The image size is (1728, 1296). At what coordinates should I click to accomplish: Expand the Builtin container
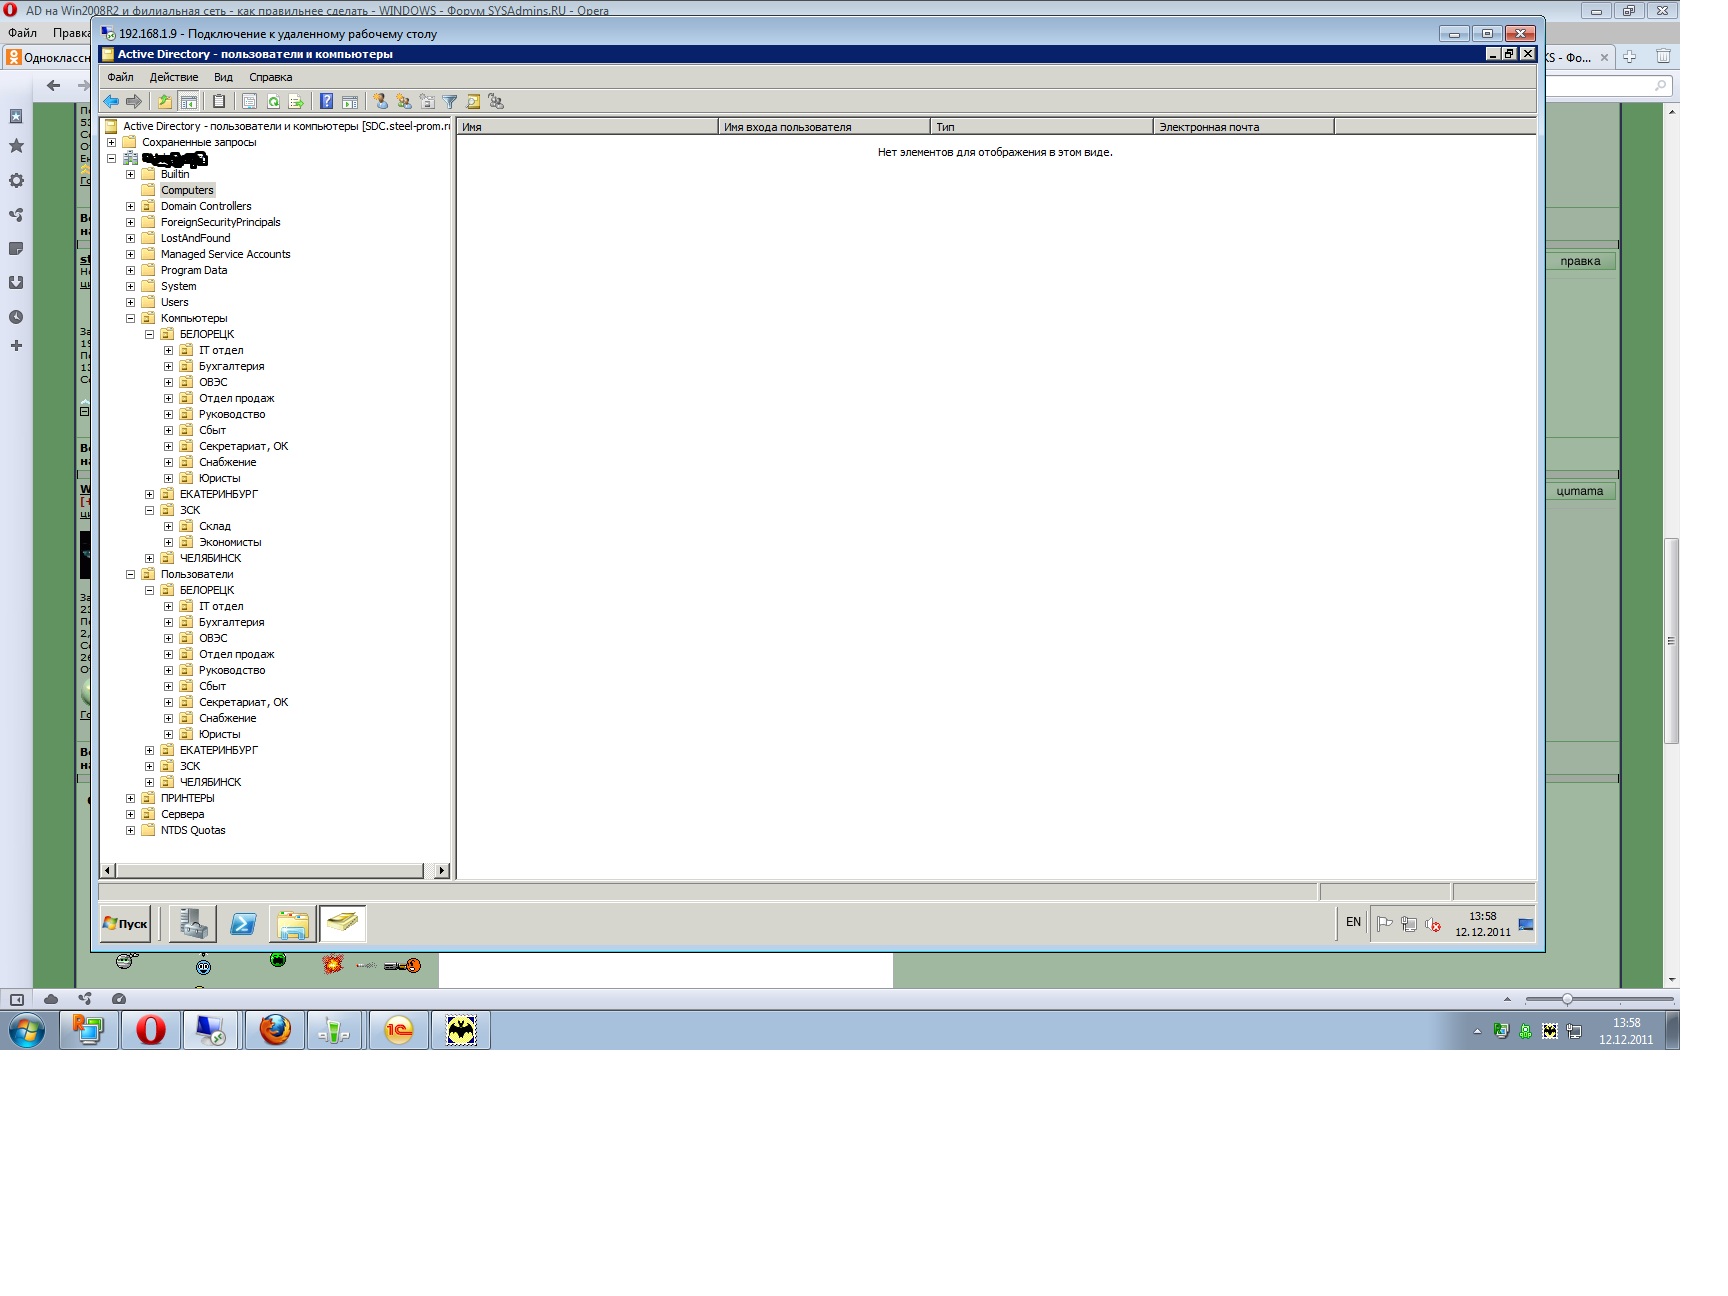[130, 174]
